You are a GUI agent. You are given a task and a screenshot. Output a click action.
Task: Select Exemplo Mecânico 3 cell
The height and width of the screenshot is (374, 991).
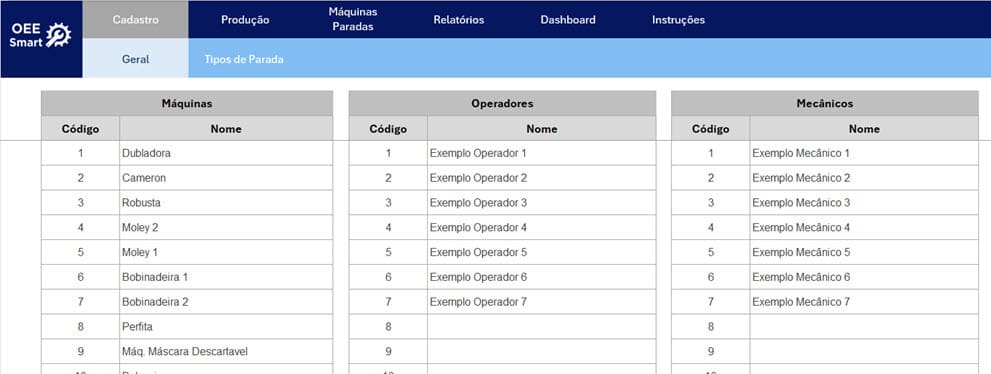click(864, 202)
